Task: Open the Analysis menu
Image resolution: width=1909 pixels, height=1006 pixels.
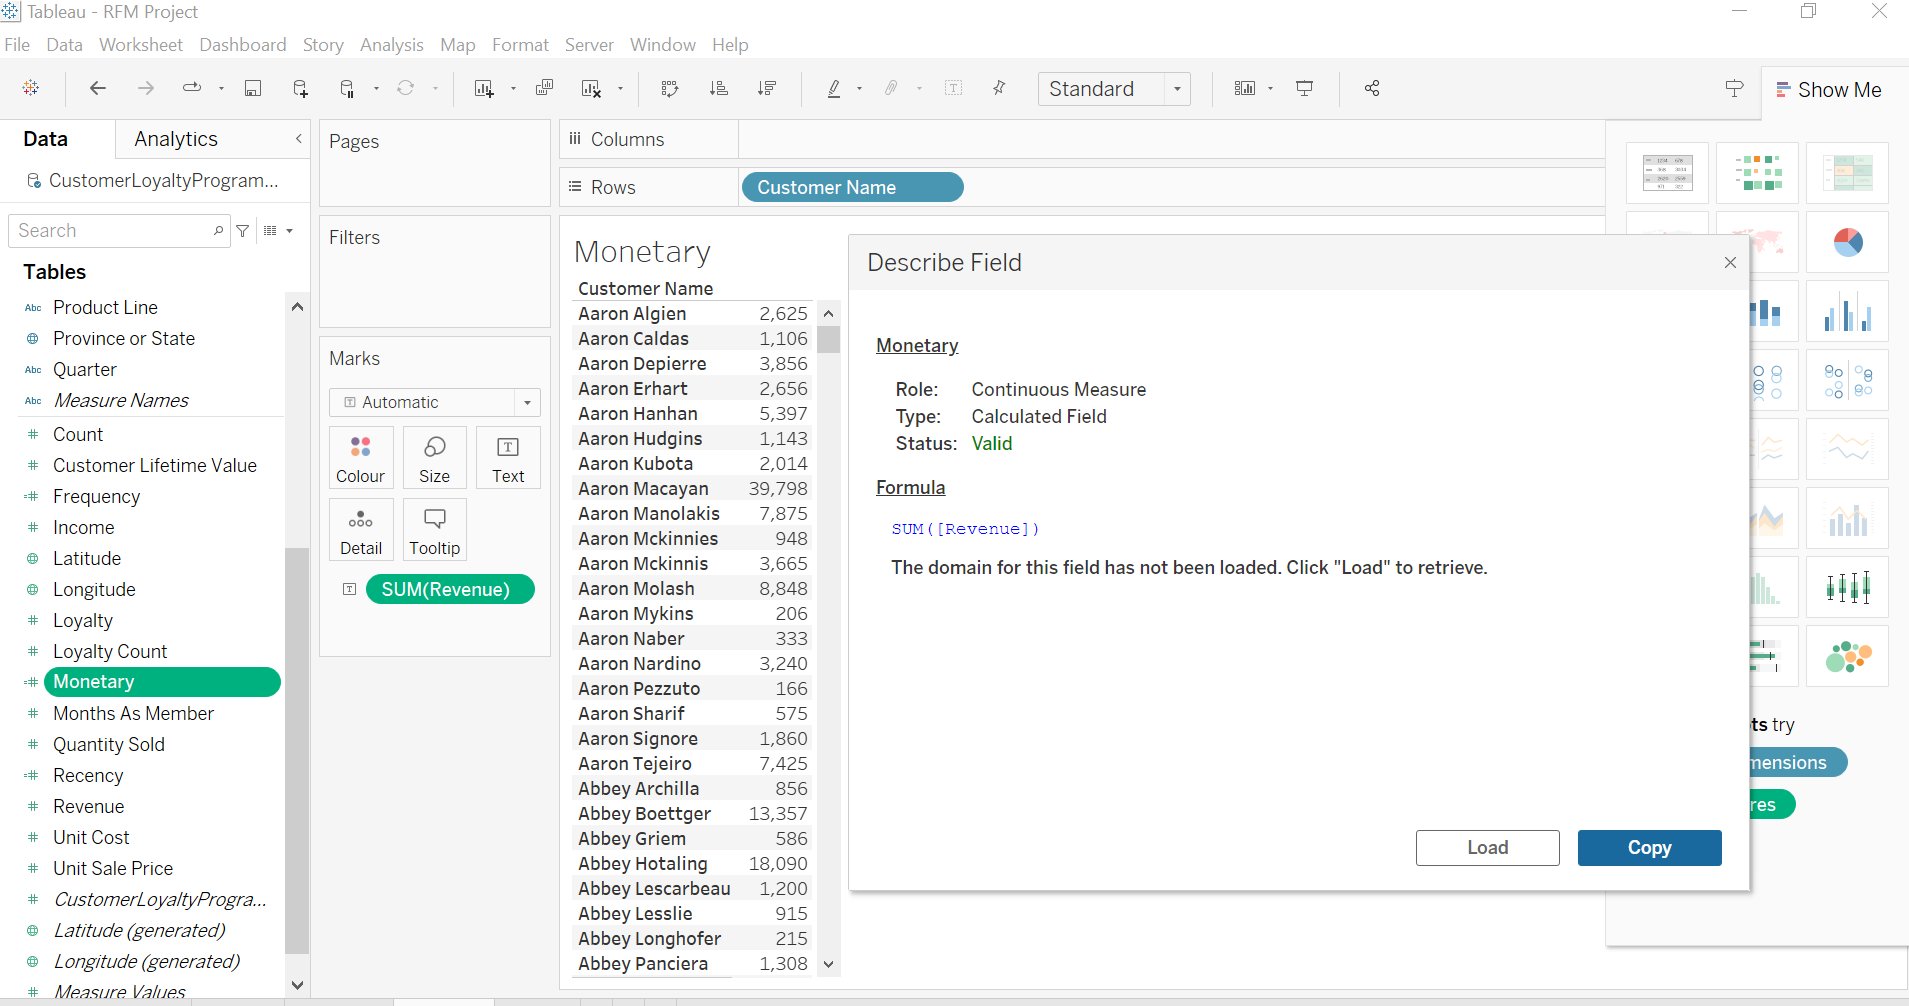Action: coord(391,45)
